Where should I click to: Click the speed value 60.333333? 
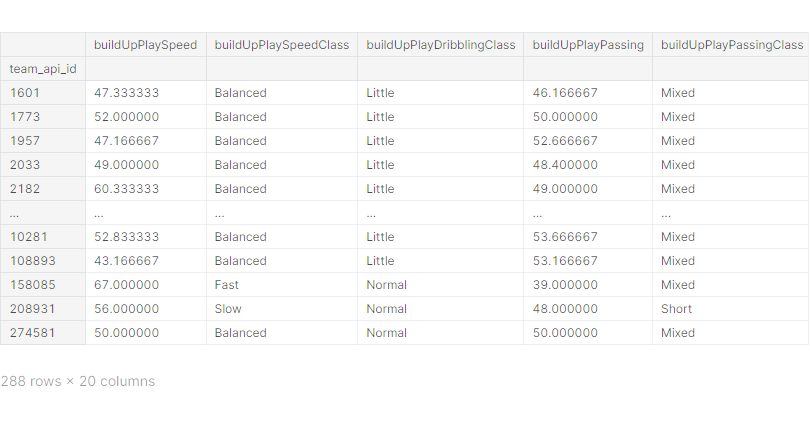pos(127,189)
